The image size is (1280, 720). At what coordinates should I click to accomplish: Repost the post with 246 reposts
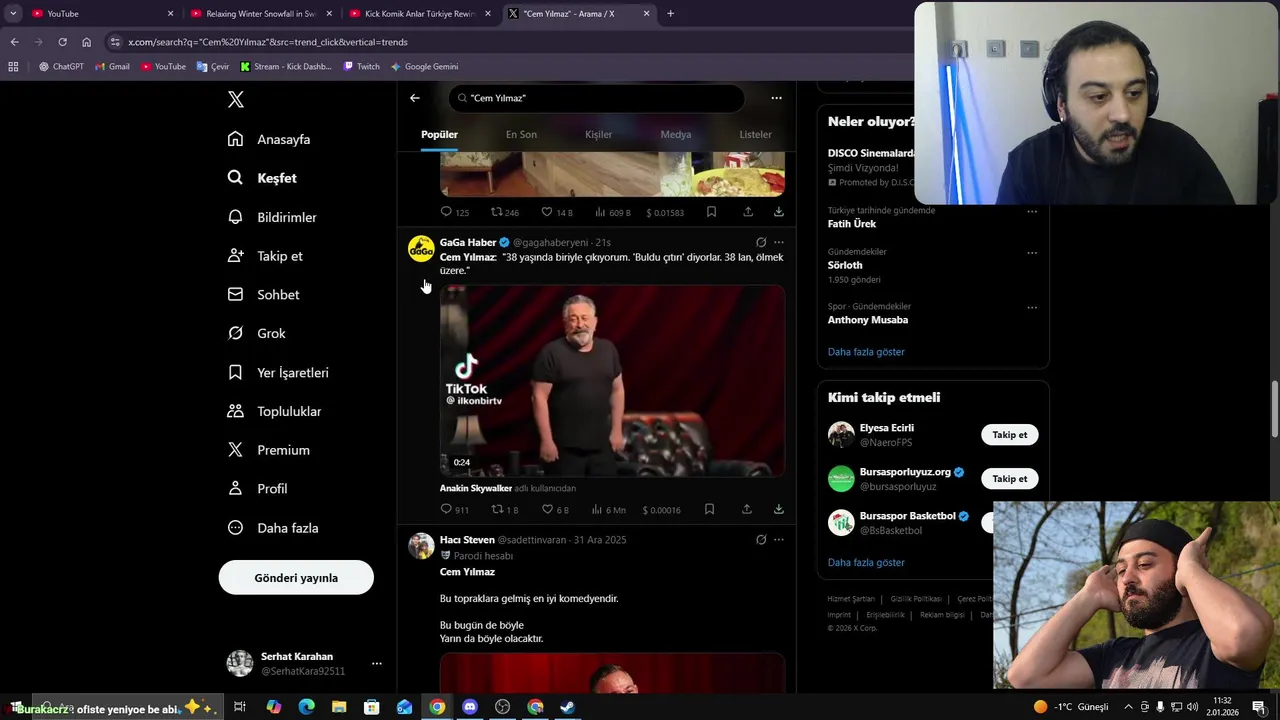(x=505, y=212)
